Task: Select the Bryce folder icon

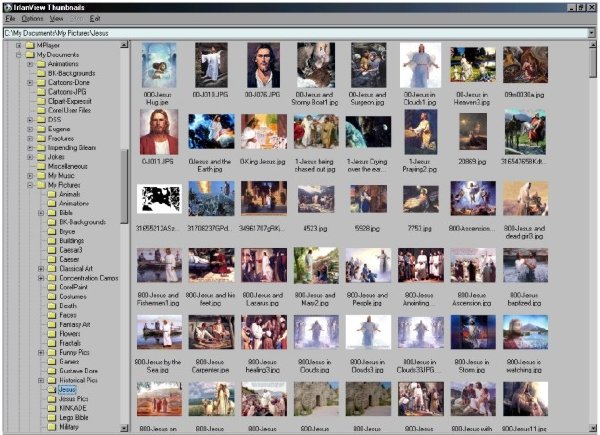Action: 52,231
